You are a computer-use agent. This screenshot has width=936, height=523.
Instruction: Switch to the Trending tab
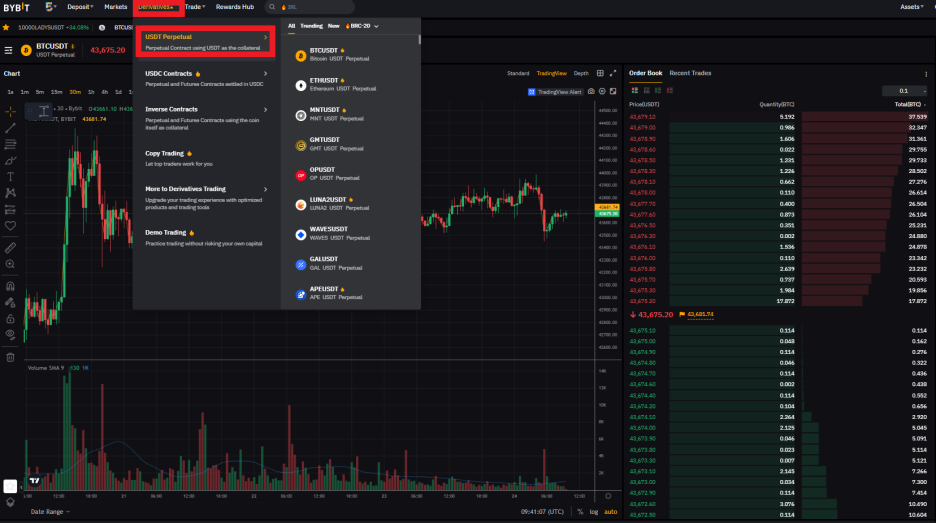311,26
